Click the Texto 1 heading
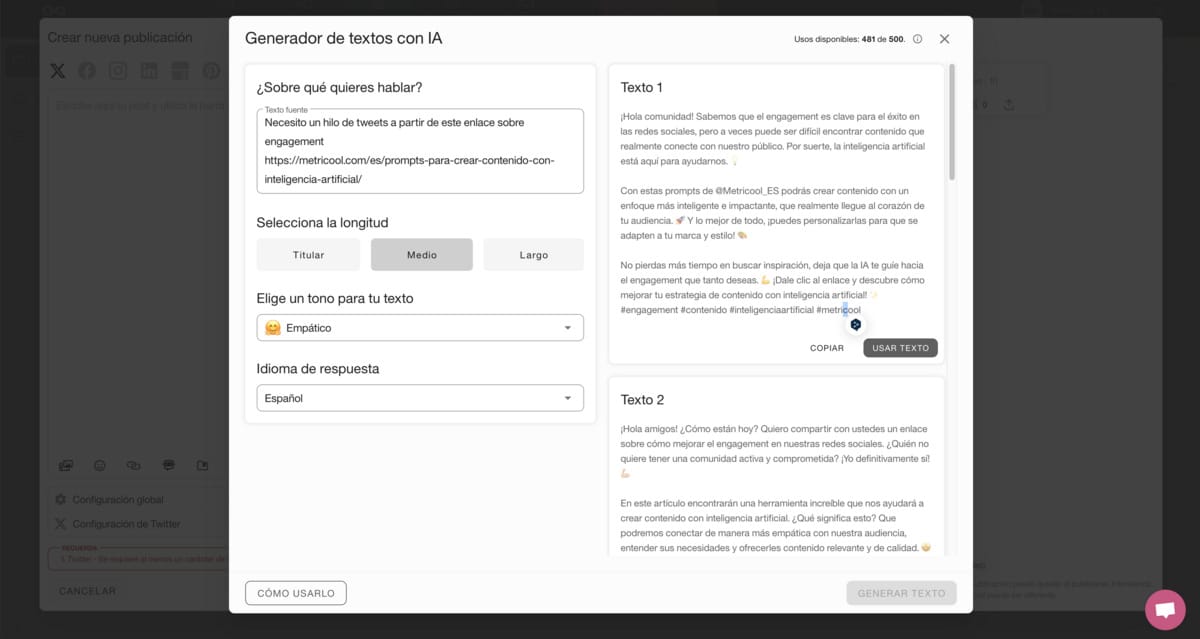 (642, 88)
